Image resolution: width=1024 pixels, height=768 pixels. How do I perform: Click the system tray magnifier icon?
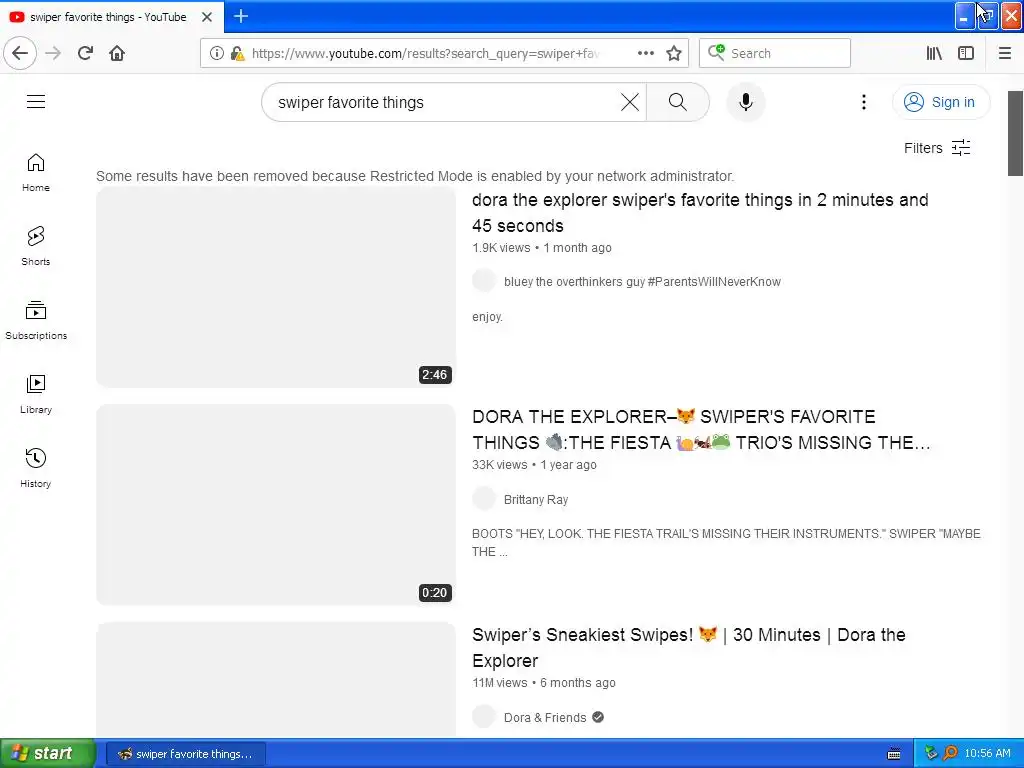coord(950,753)
